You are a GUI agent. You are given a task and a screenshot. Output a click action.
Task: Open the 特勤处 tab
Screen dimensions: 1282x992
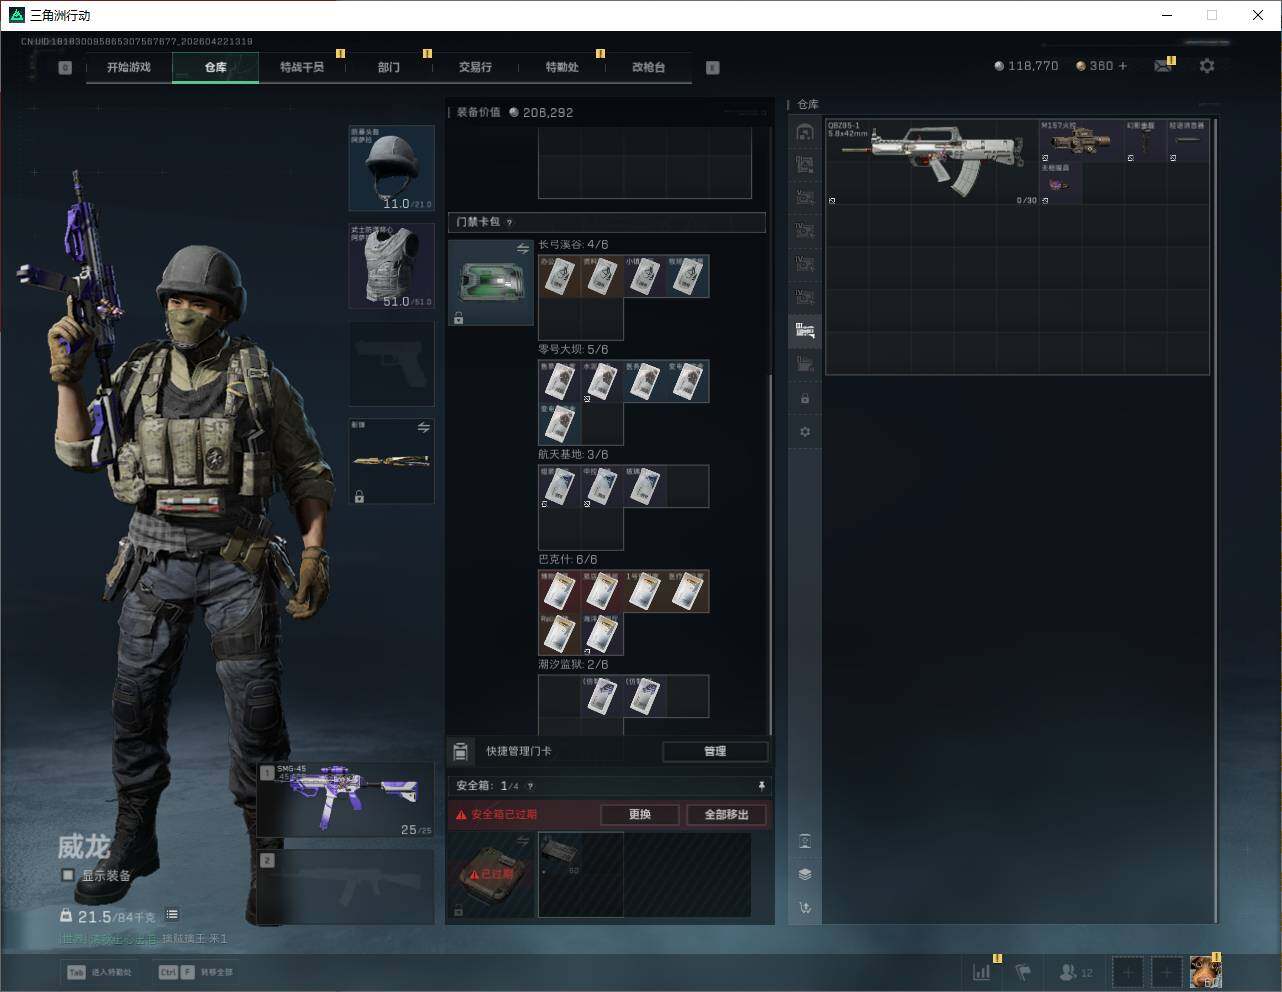click(x=562, y=67)
